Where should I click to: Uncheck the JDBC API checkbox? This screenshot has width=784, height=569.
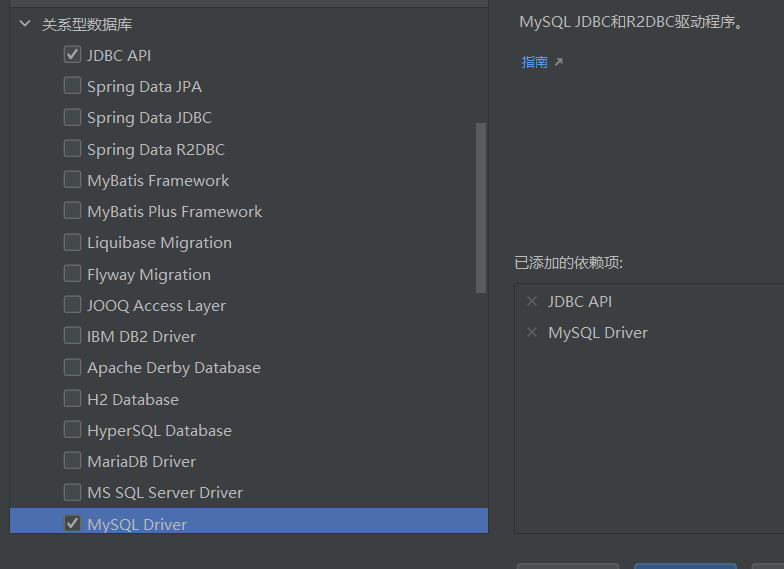point(72,54)
